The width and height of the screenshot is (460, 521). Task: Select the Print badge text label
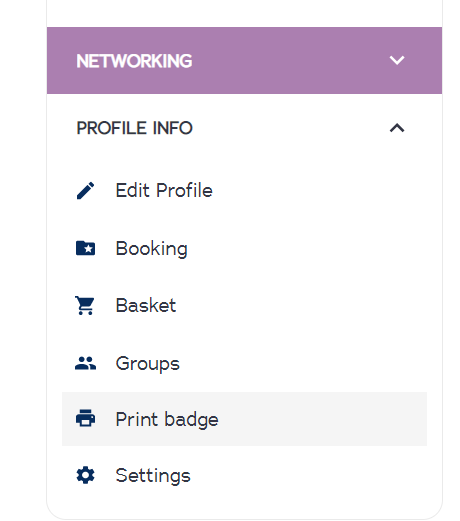pos(167,419)
